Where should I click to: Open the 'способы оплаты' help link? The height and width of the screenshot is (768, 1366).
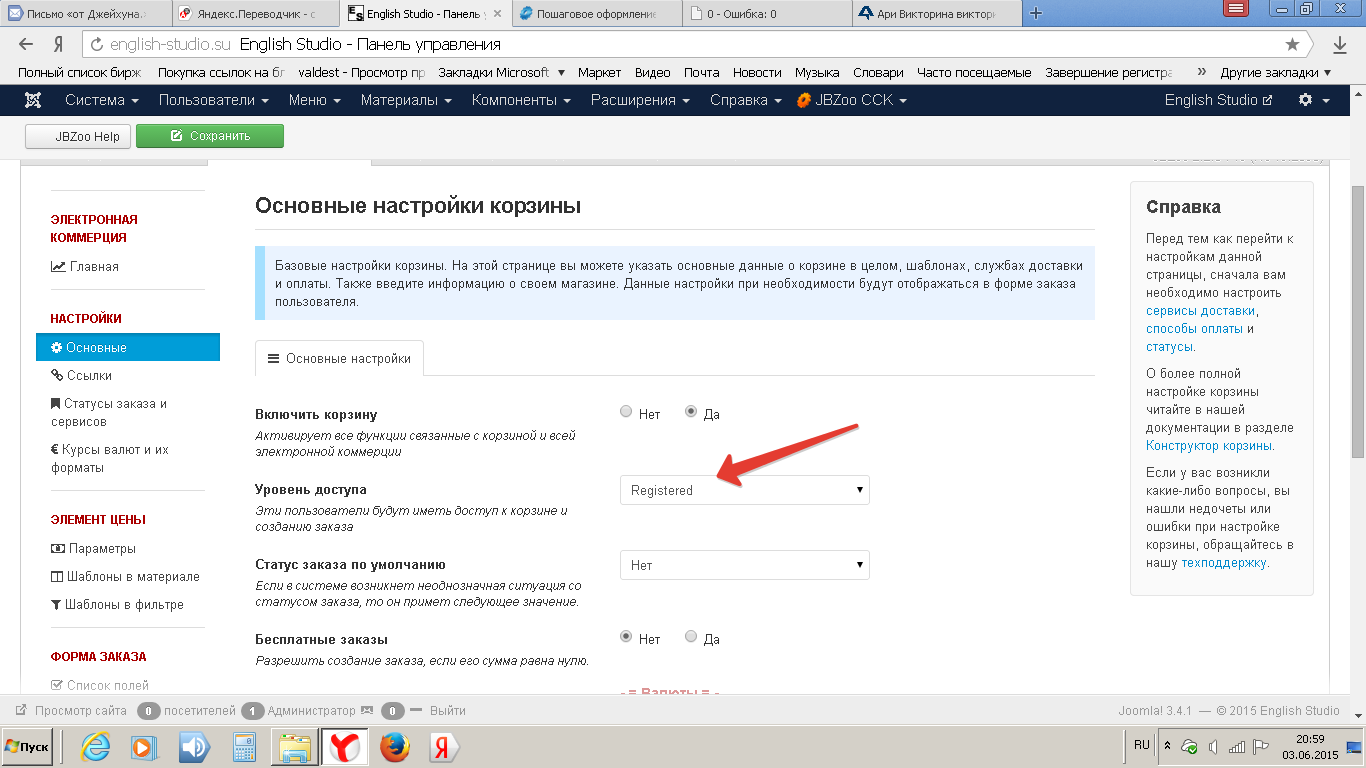[x=1194, y=328]
